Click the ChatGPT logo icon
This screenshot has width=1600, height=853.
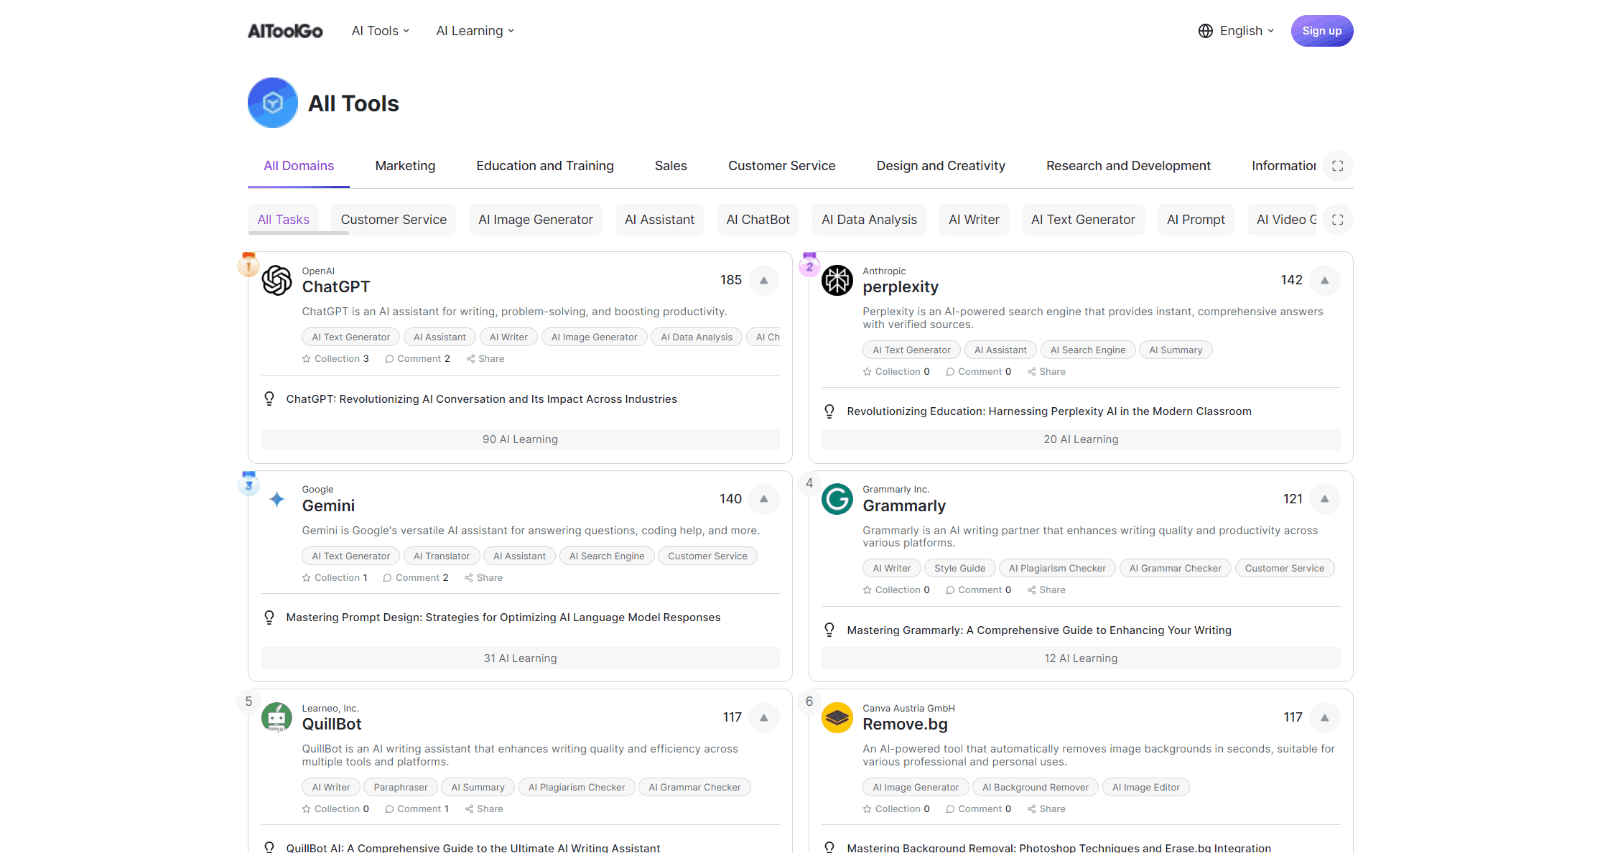point(277,281)
